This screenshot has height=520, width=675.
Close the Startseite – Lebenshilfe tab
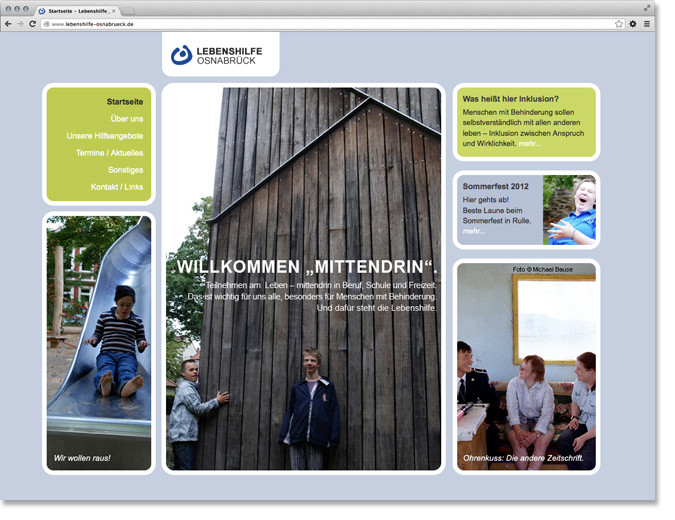114,11
